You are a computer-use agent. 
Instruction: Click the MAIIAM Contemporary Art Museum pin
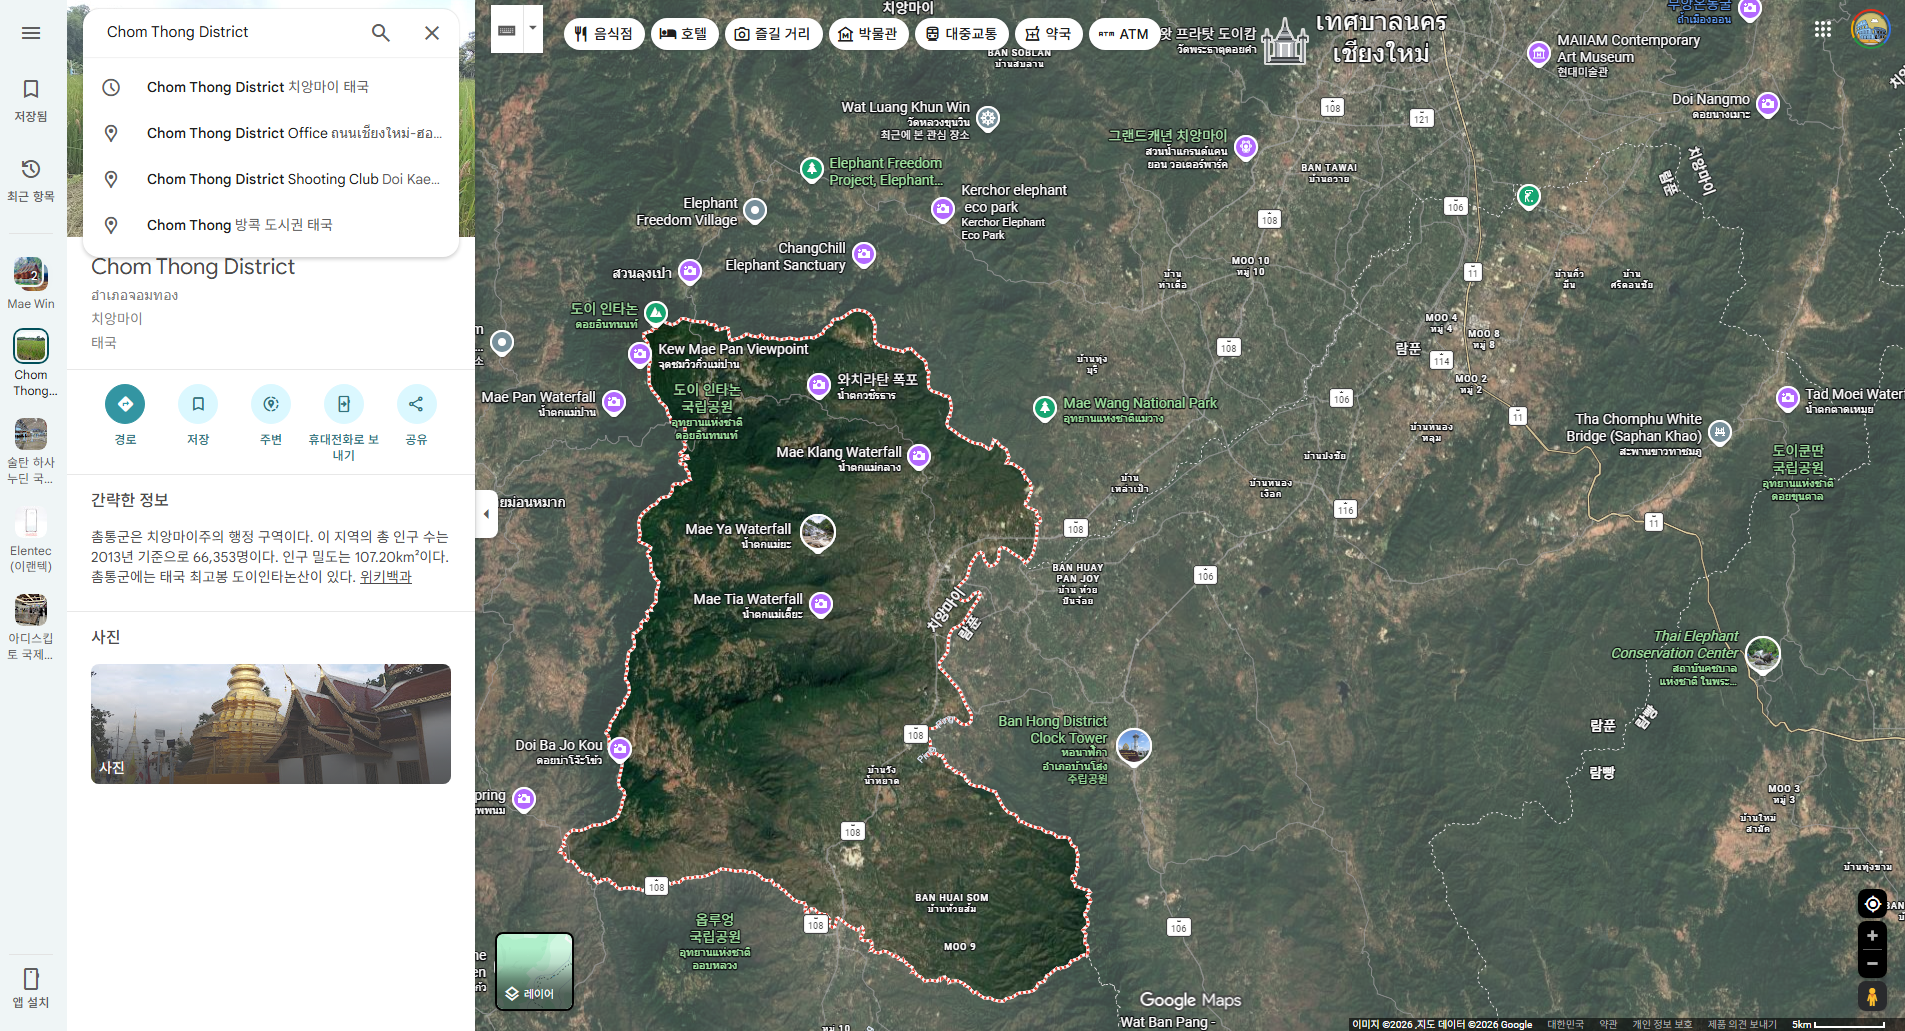pyautogui.click(x=1539, y=53)
